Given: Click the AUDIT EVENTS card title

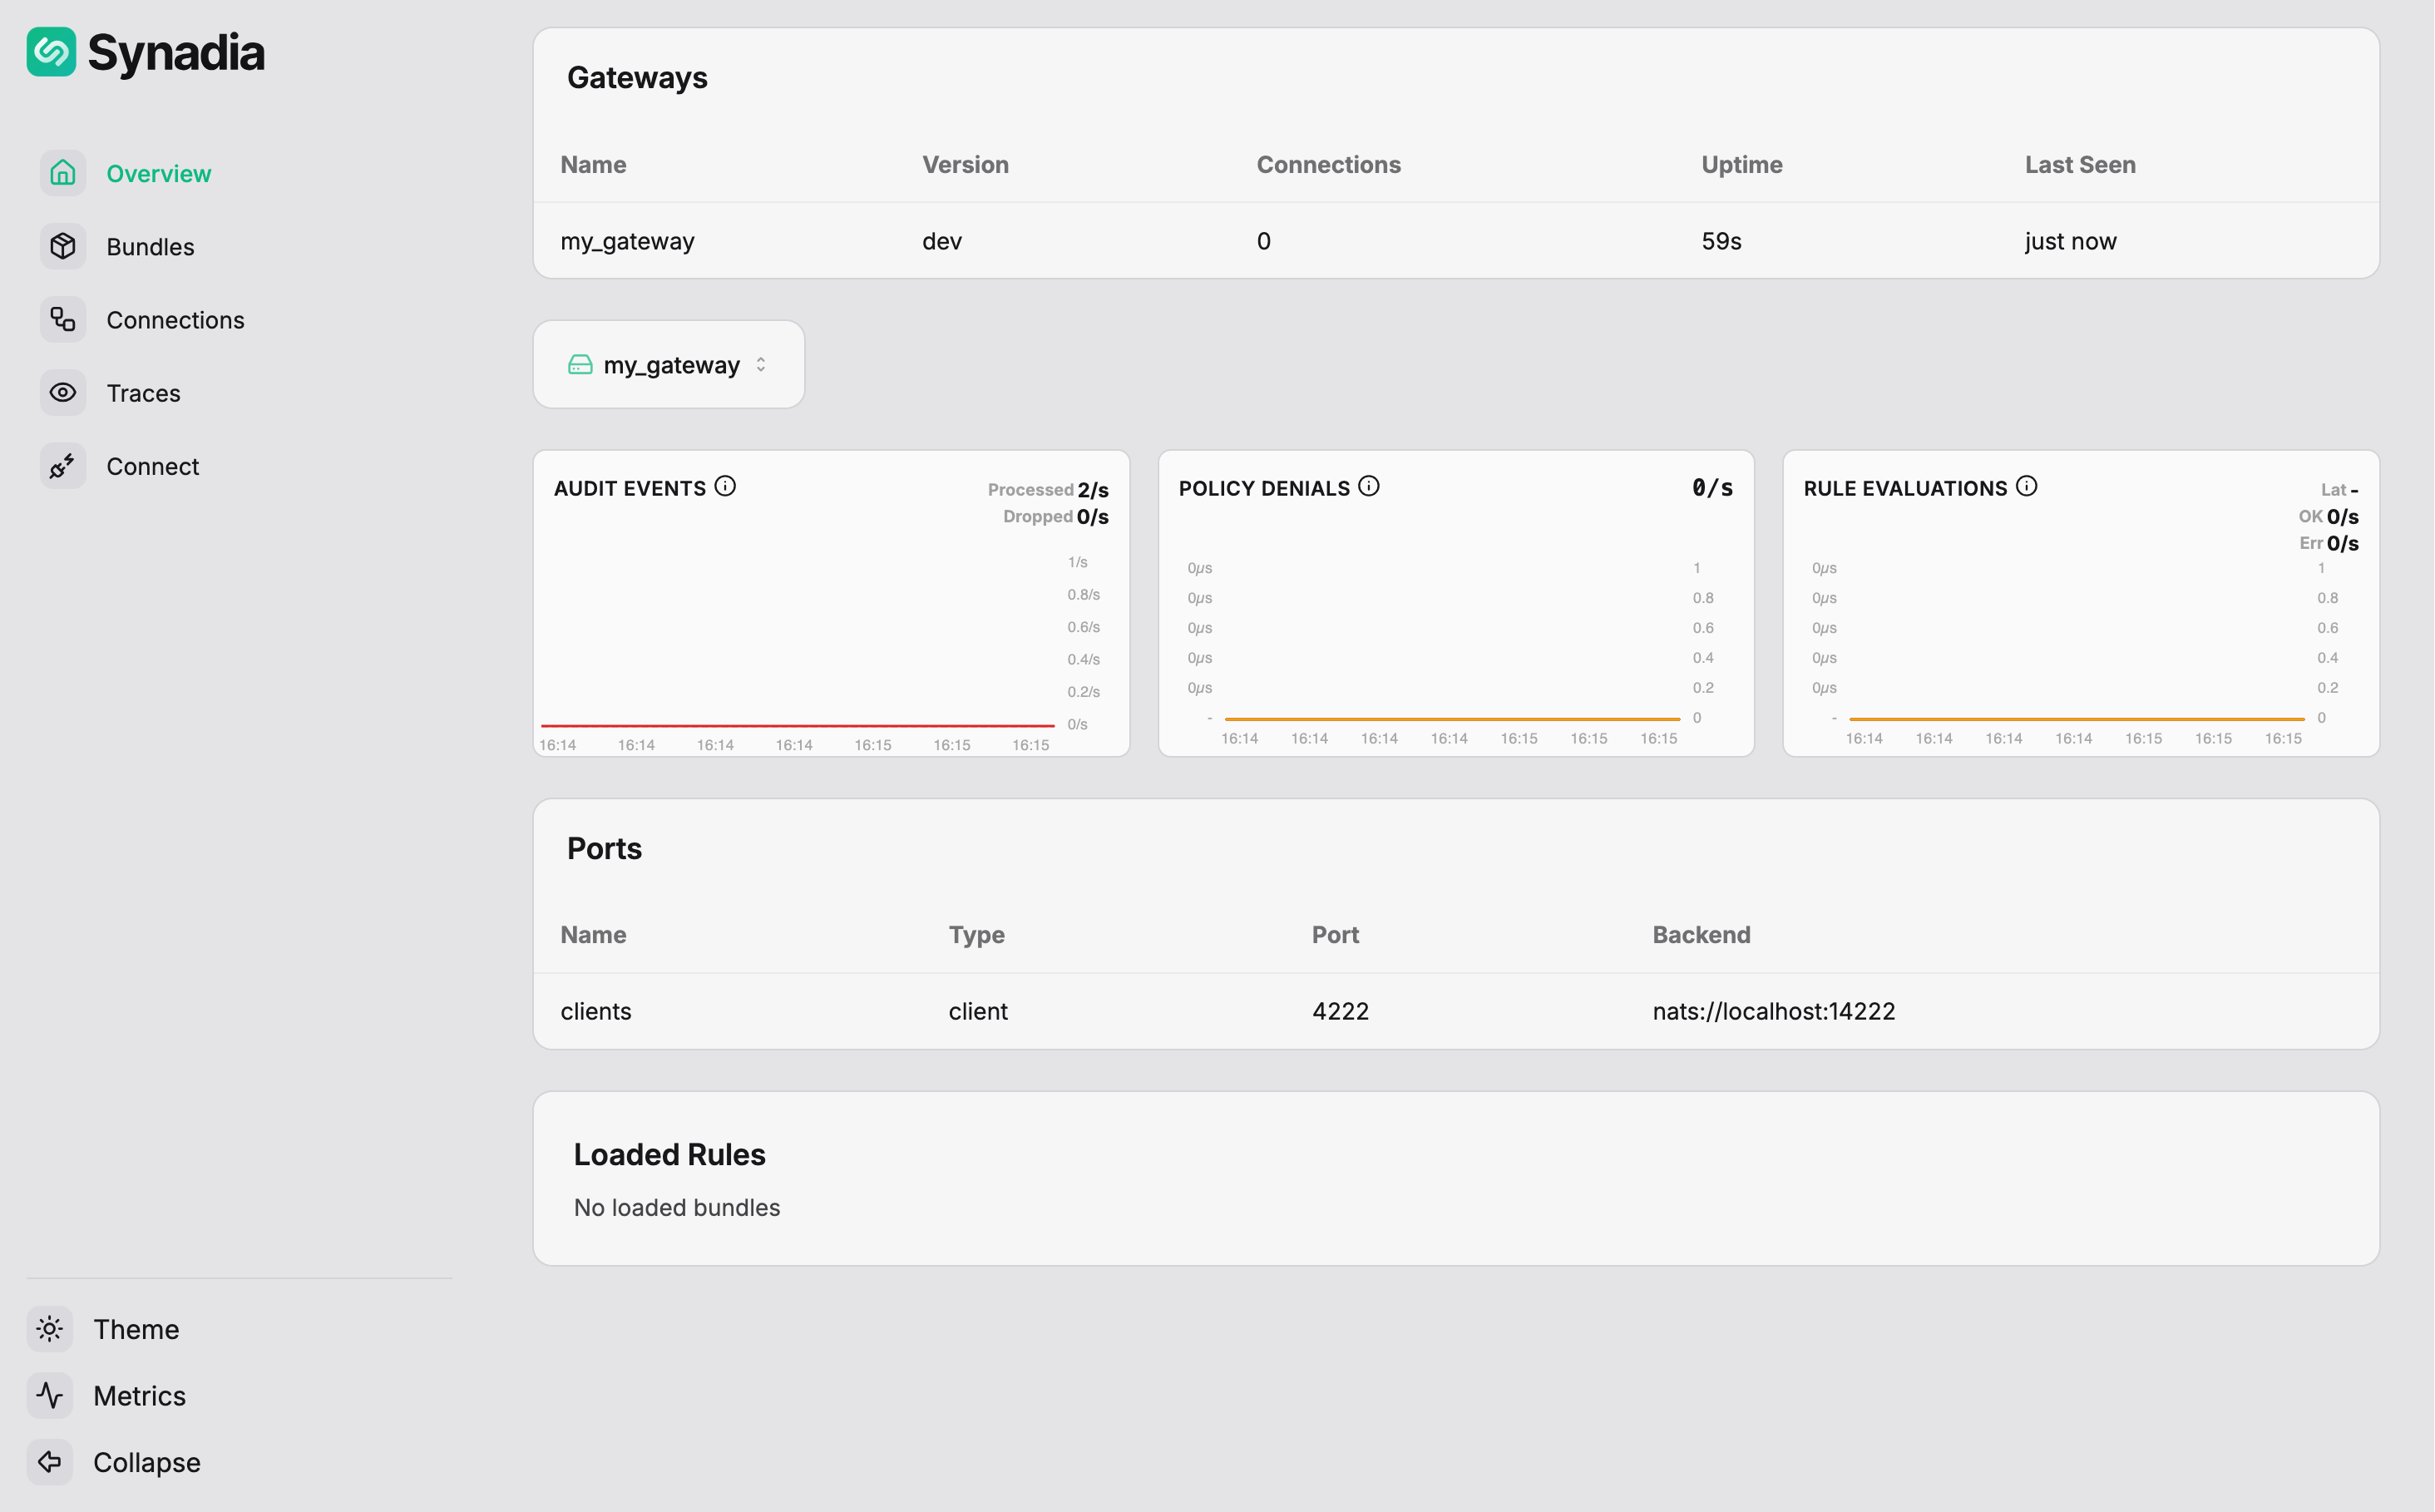Looking at the screenshot, I should (630, 489).
